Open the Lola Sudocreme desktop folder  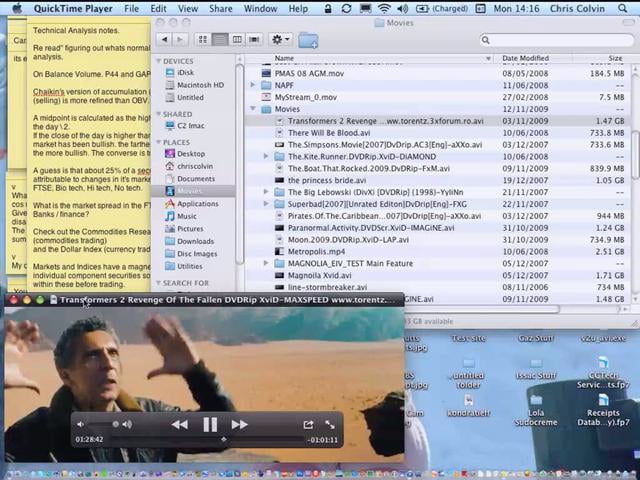(x=536, y=409)
